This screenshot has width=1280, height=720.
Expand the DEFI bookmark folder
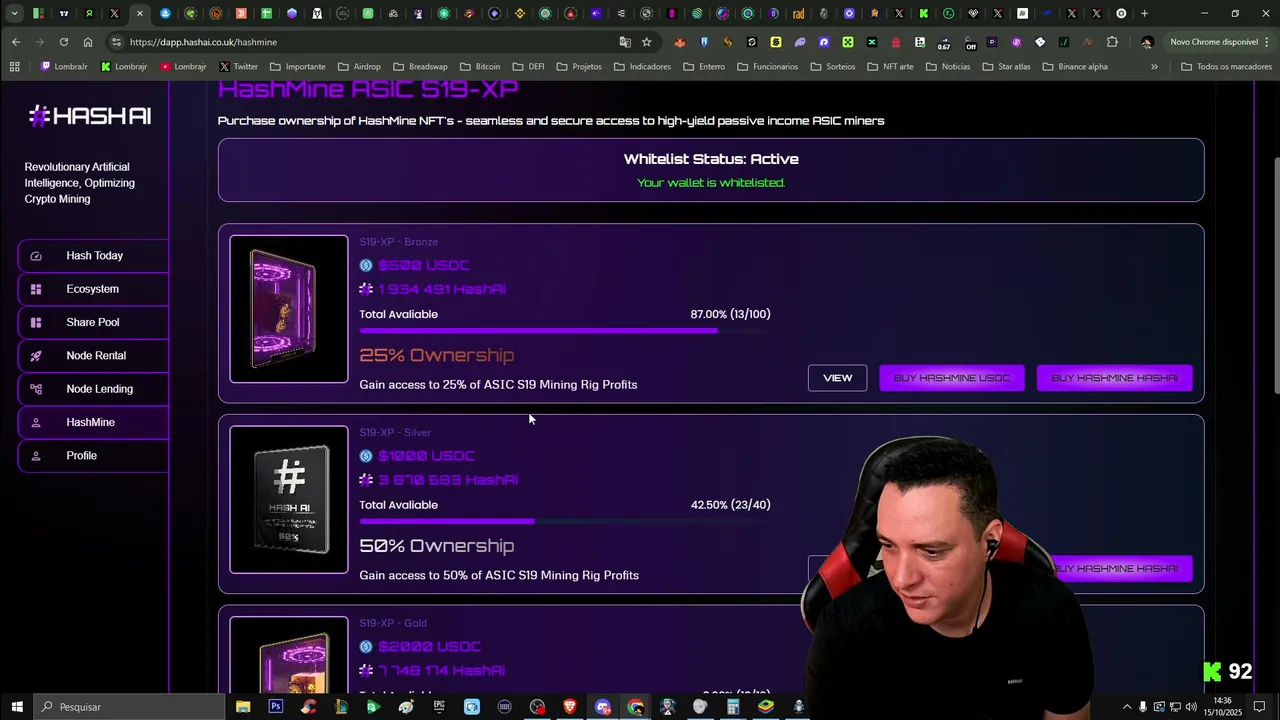[x=529, y=67]
